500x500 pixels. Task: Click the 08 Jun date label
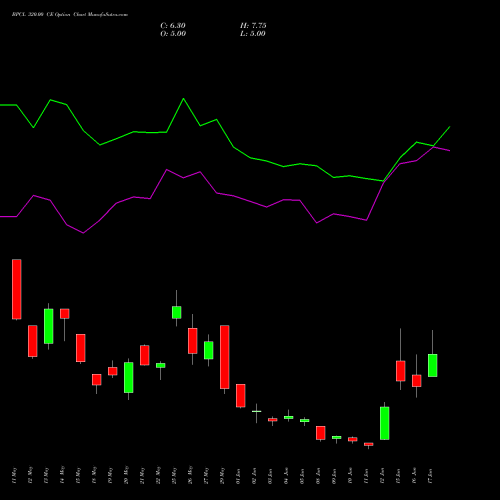tap(318, 476)
